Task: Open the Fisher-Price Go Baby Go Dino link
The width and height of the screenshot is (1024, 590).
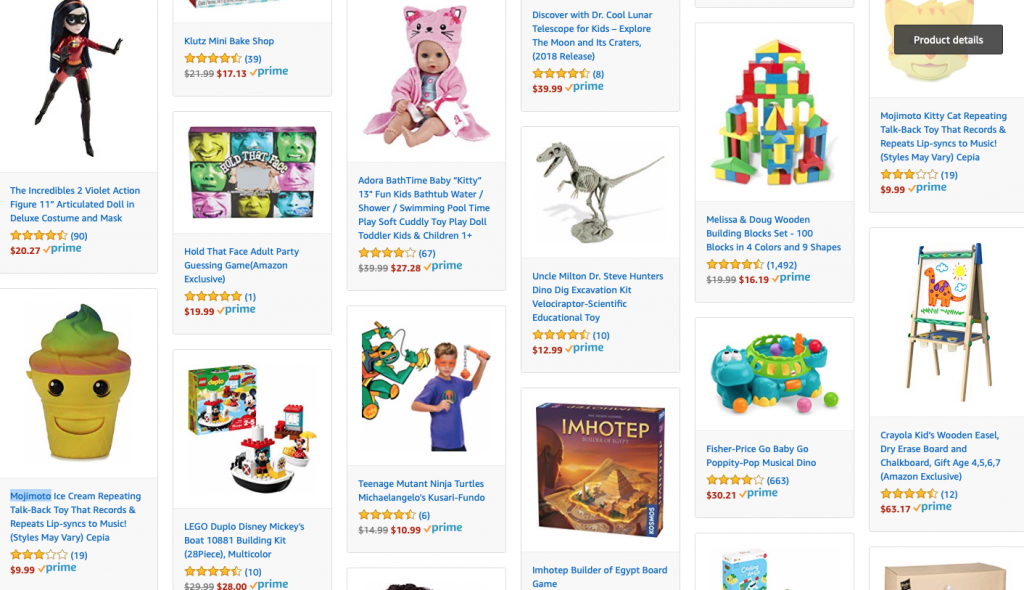Action: point(761,455)
